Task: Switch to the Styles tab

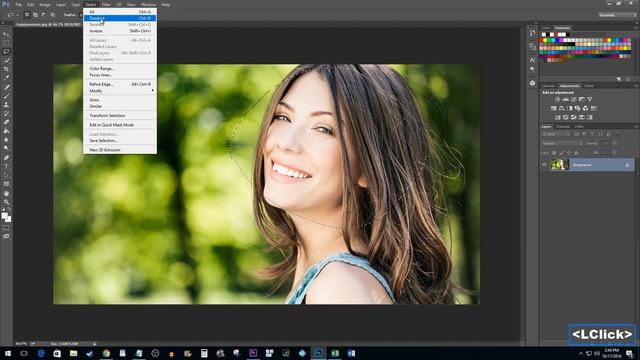Action: click(x=589, y=86)
